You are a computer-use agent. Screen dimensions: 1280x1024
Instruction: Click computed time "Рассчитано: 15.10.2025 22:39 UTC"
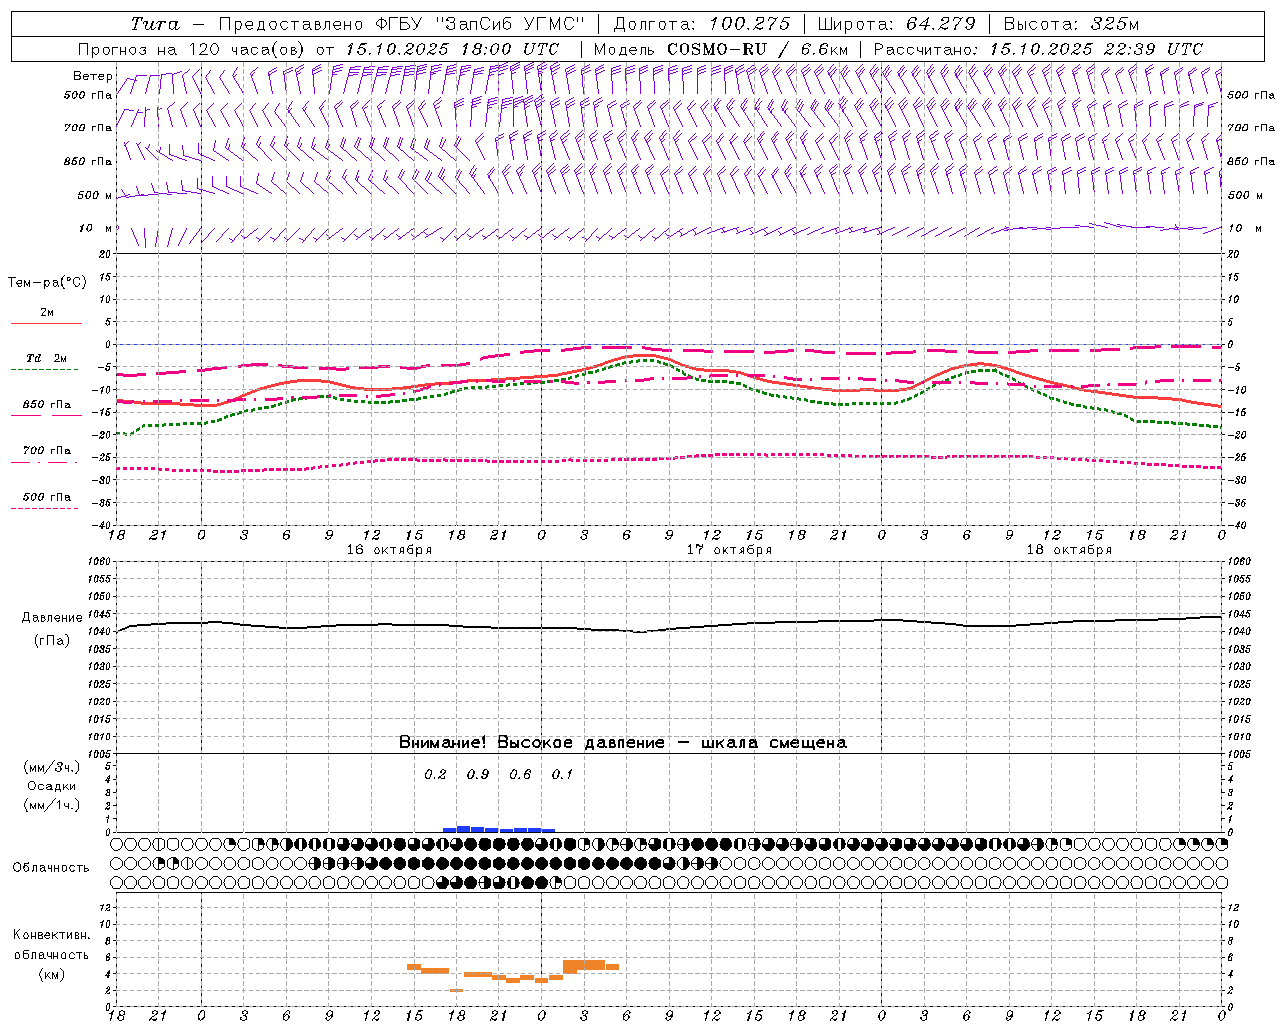[x=1038, y=49]
